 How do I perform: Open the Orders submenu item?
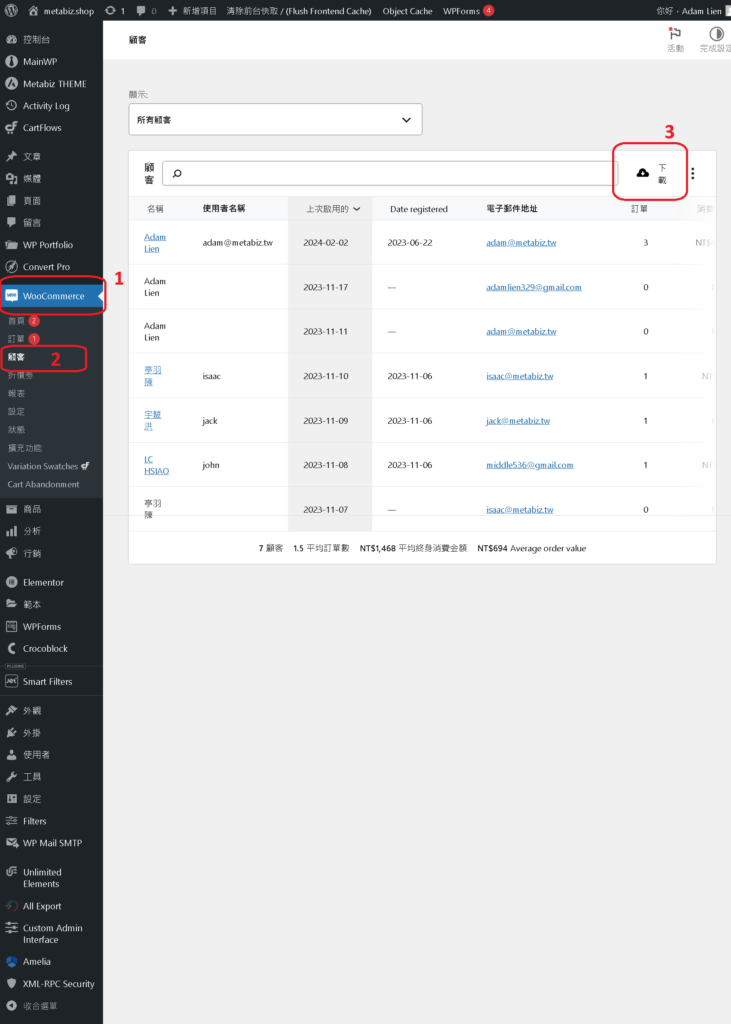coord(16,339)
